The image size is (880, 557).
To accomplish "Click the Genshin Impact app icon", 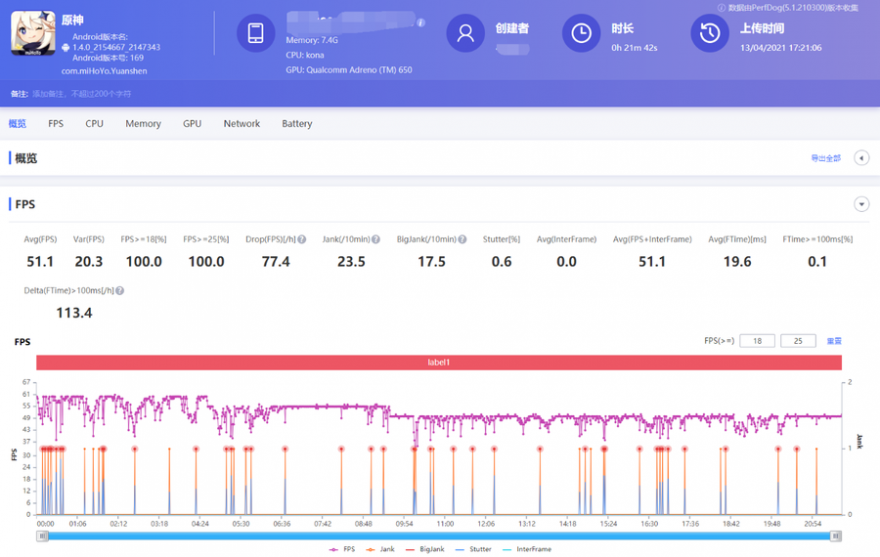I will click(33, 33).
